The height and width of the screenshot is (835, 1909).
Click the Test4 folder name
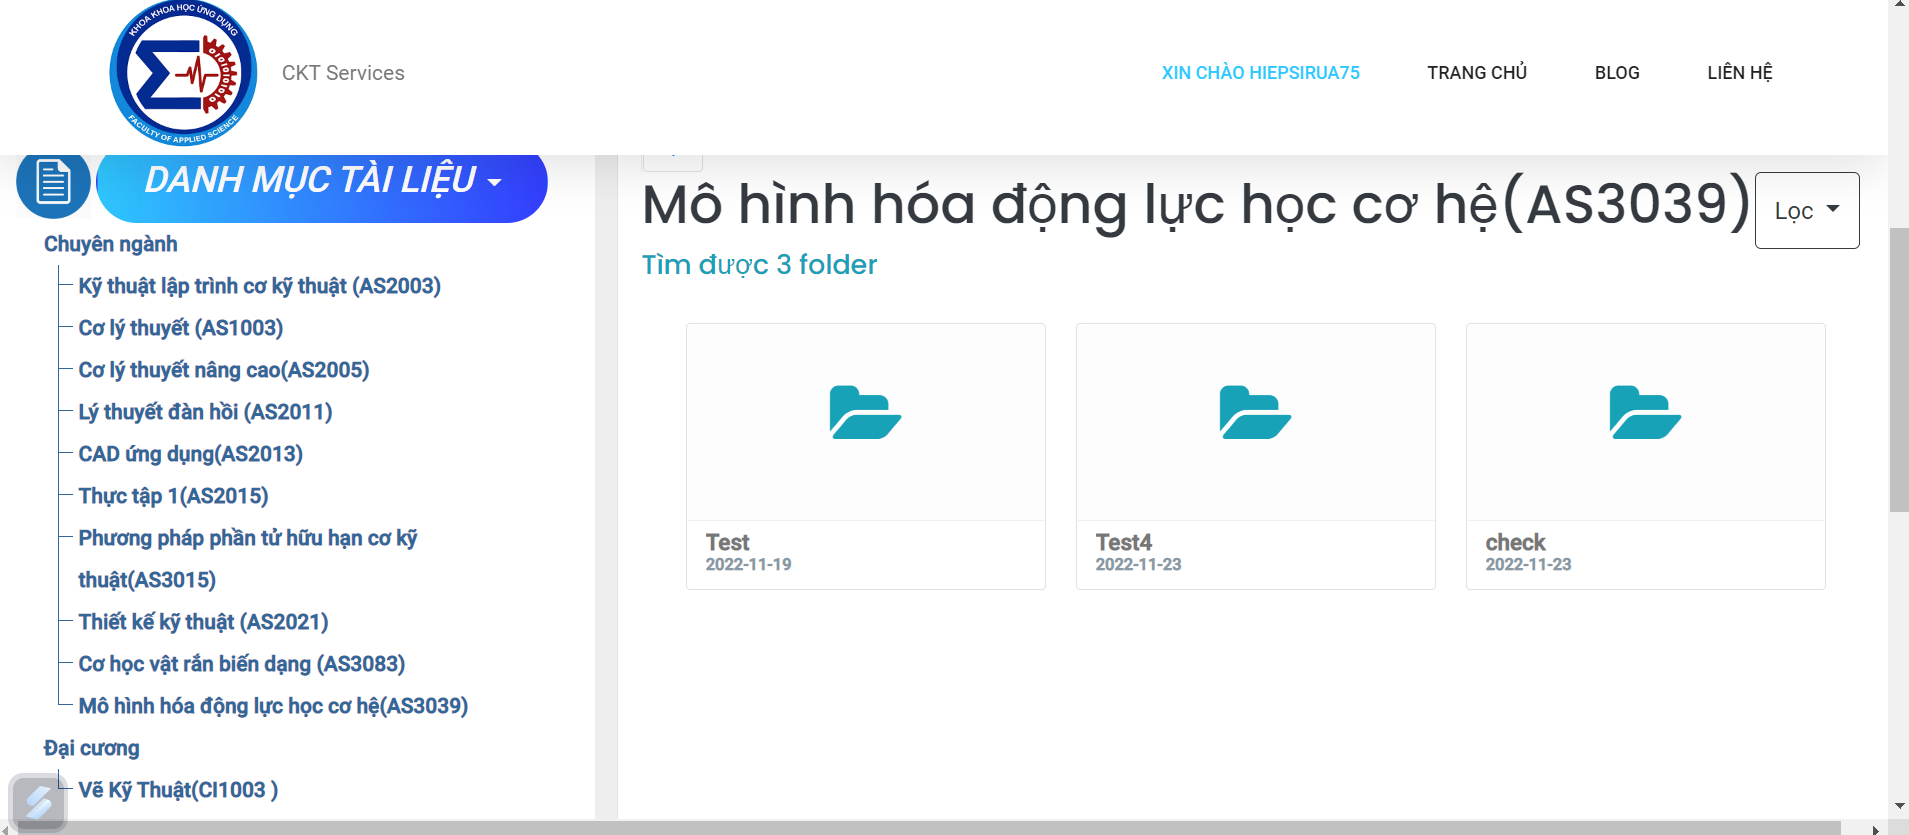point(1124,542)
